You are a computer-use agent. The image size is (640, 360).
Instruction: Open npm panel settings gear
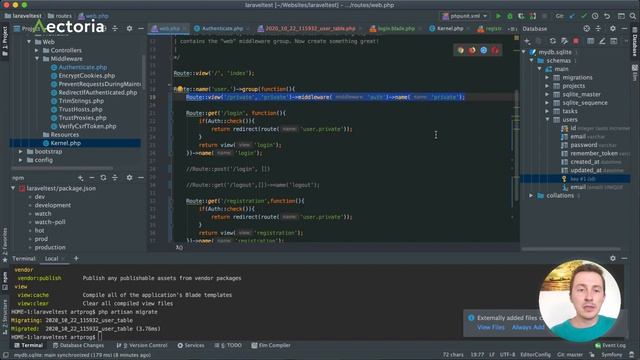point(129,178)
